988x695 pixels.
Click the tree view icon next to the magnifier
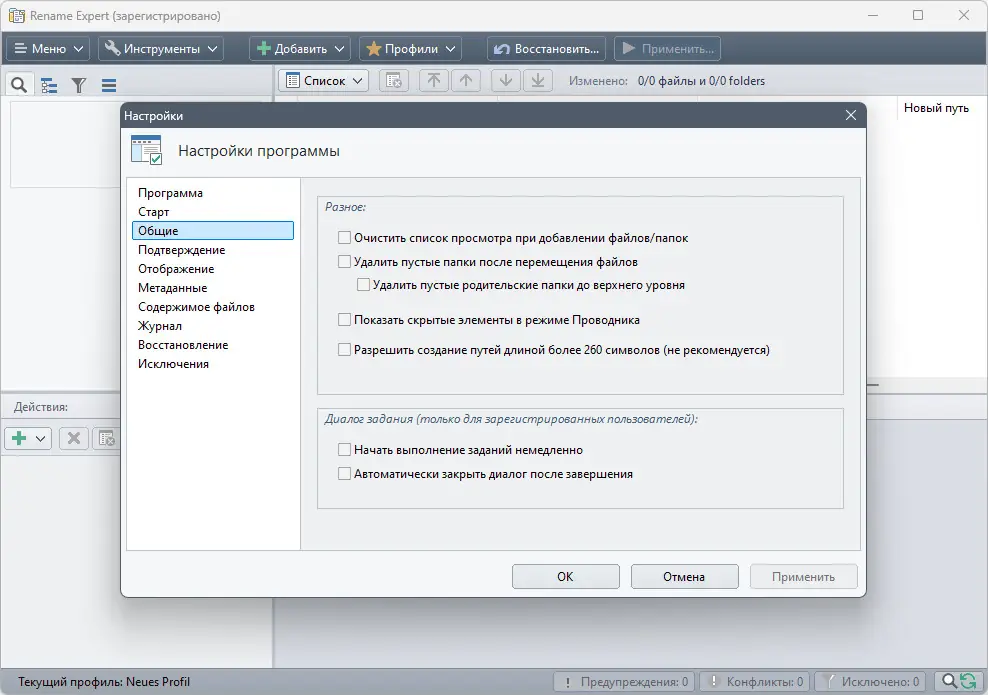pyautogui.click(x=48, y=84)
